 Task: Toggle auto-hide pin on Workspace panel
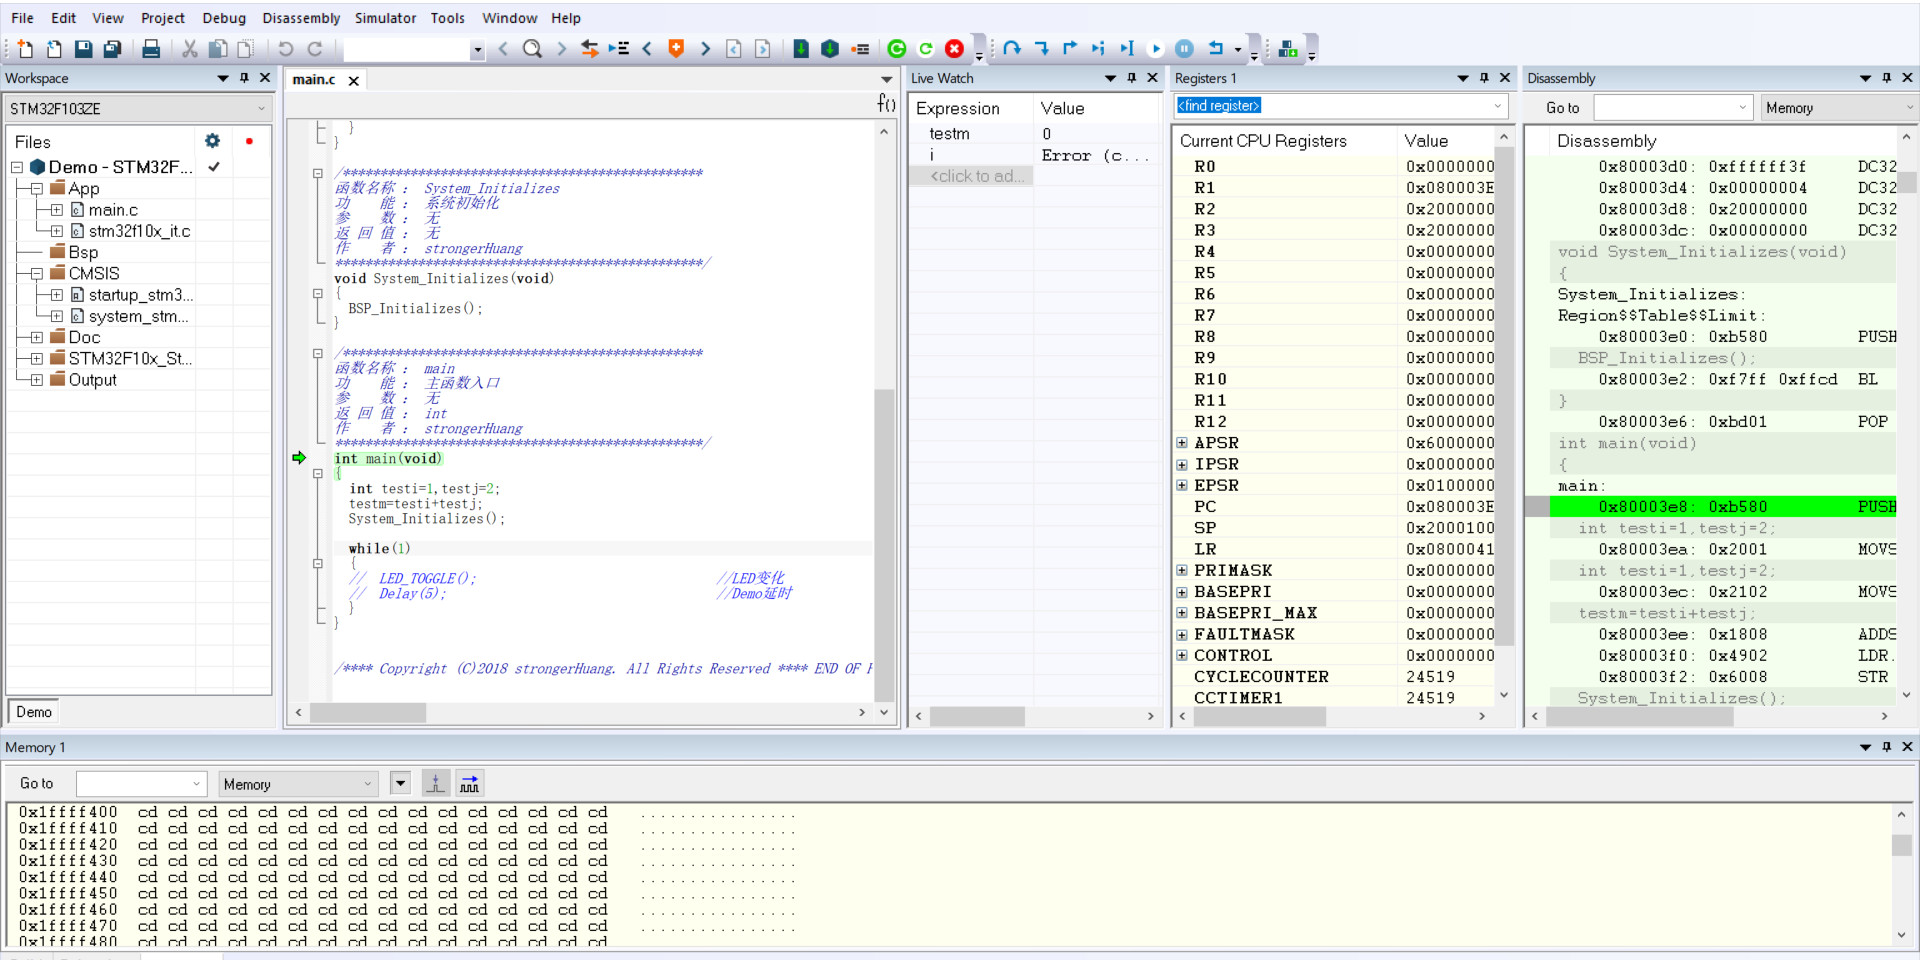click(x=244, y=77)
